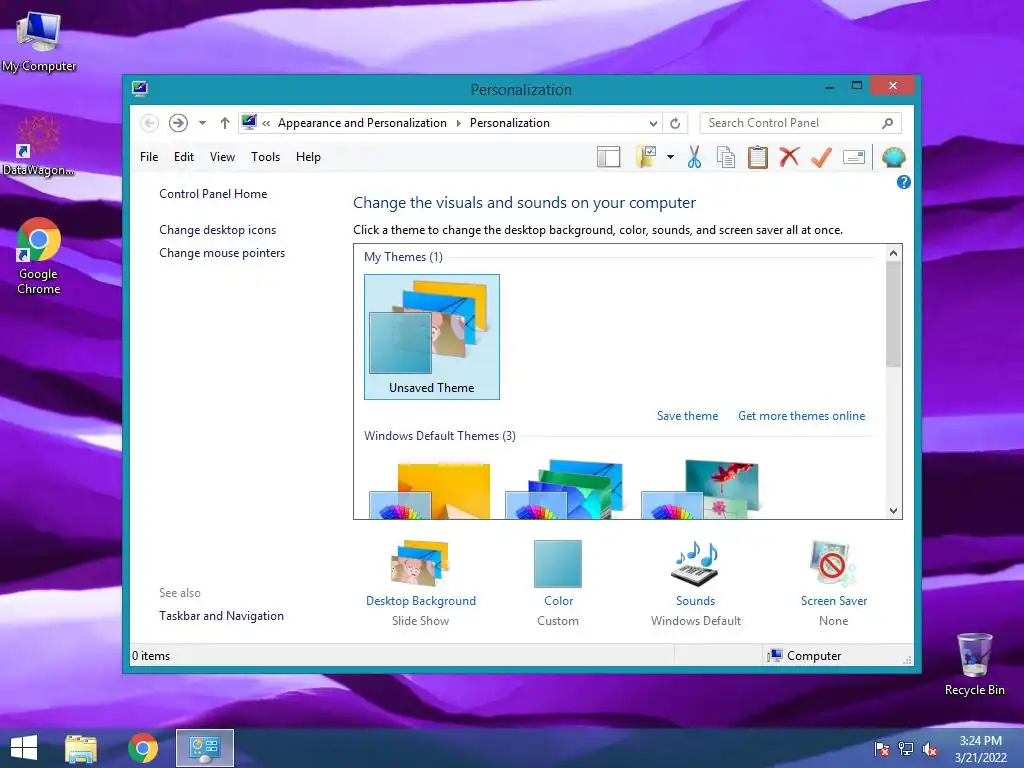The width and height of the screenshot is (1024, 768).
Task: Click the themes list scroll up arrow
Action: pos(893,253)
